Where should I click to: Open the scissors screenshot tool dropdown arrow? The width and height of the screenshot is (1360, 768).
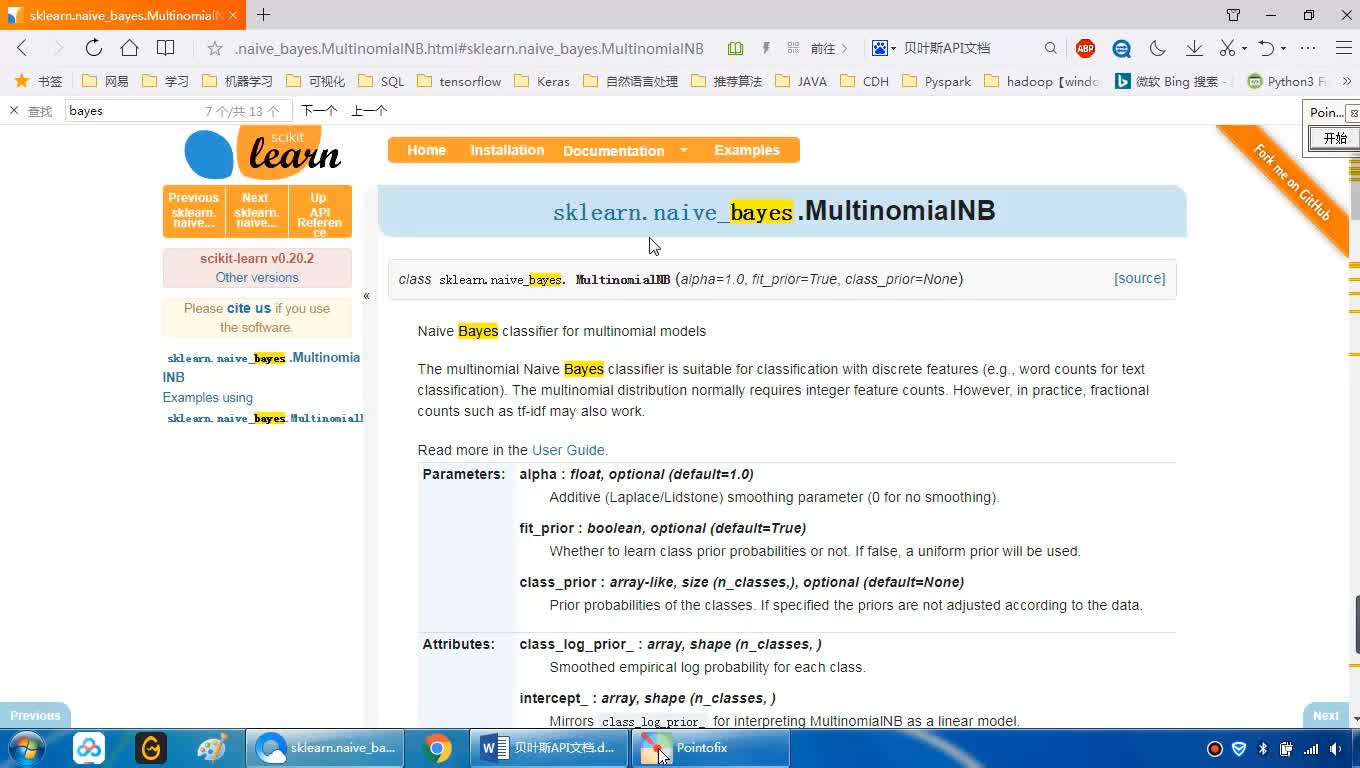[x=1244, y=49]
